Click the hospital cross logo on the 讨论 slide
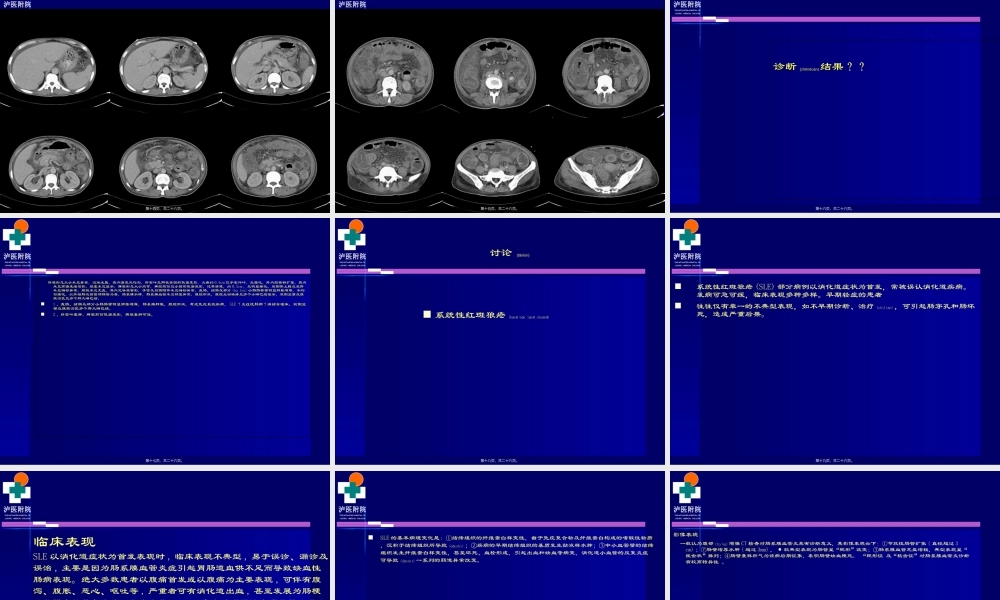1000x600 pixels. (352, 238)
